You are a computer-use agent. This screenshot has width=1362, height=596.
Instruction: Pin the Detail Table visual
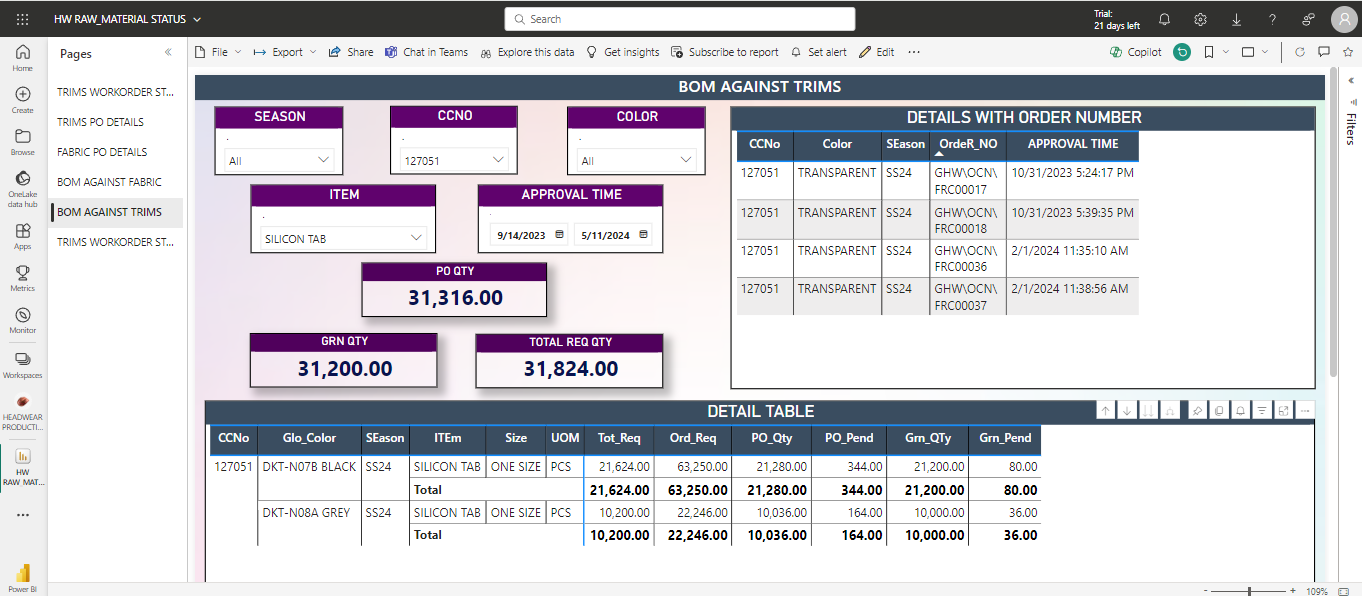[1196, 410]
